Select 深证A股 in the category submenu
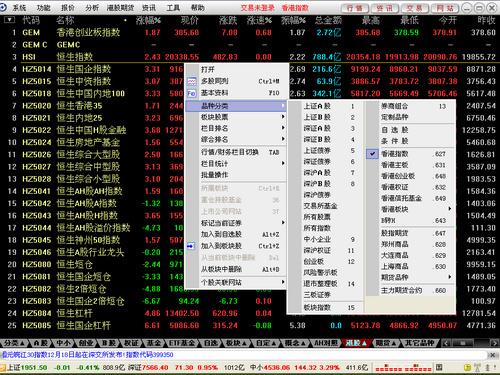Viewport: 500px width, 375px height. [x=325, y=128]
